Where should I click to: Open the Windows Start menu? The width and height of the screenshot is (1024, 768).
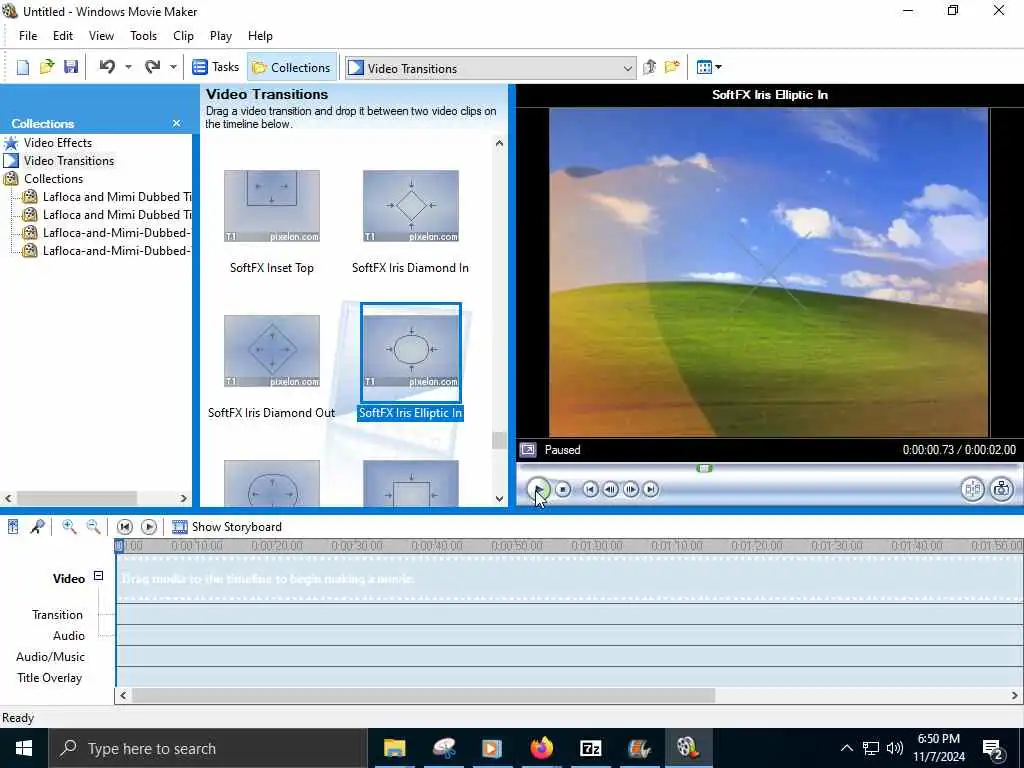24,748
